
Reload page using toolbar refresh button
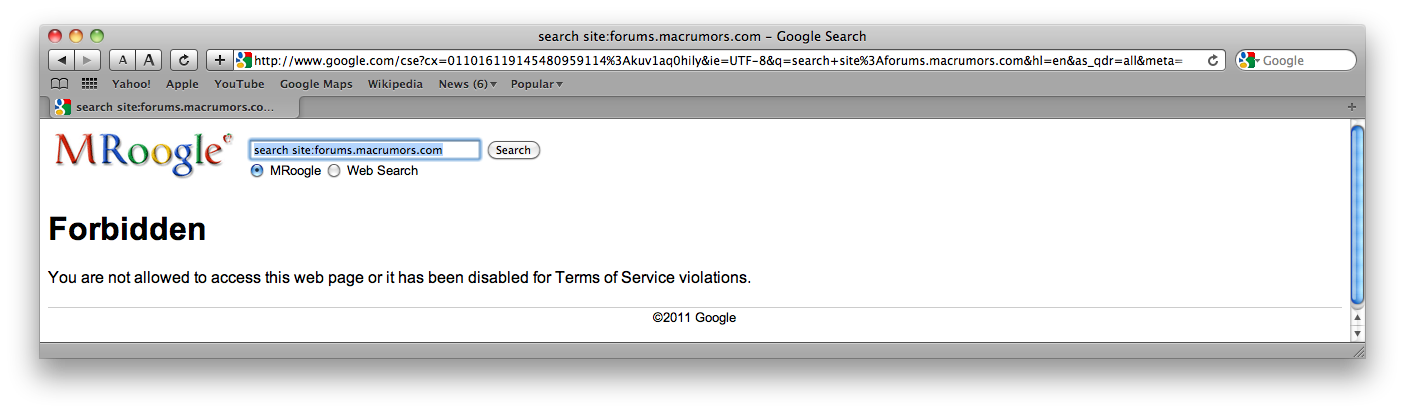click(184, 60)
